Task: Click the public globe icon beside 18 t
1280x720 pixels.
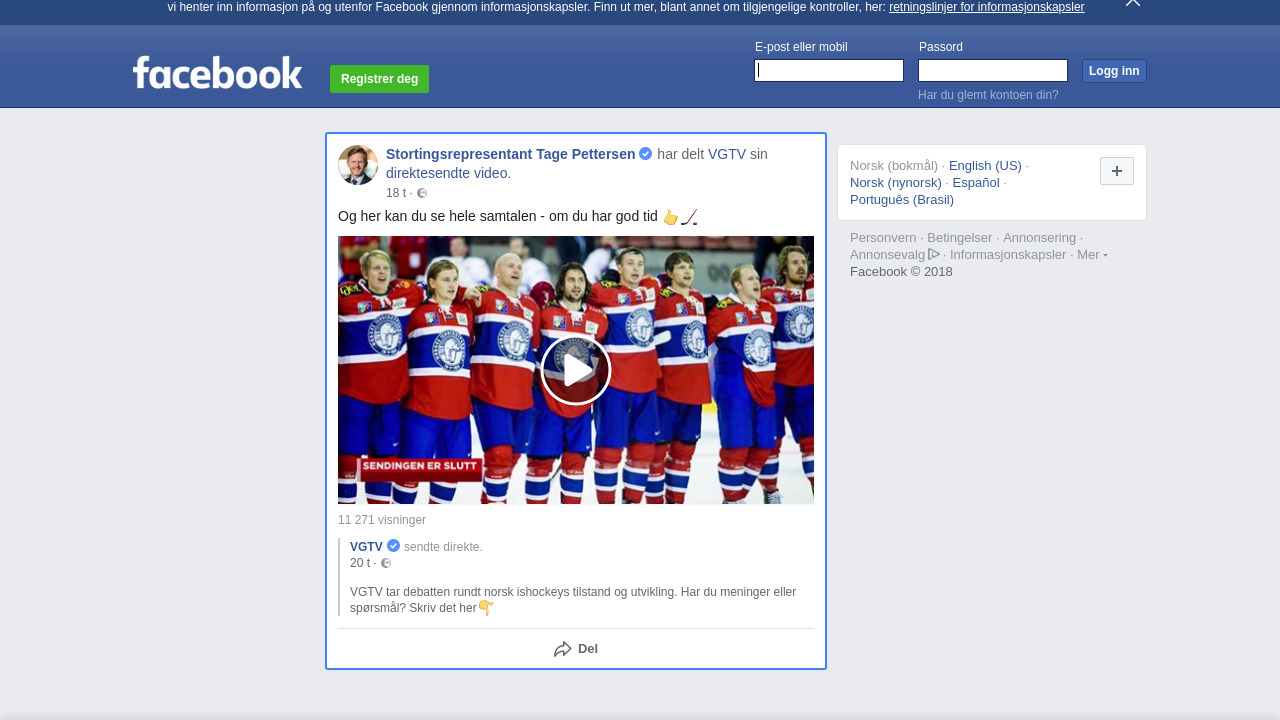Action: pyautogui.click(x=422, y=193)
